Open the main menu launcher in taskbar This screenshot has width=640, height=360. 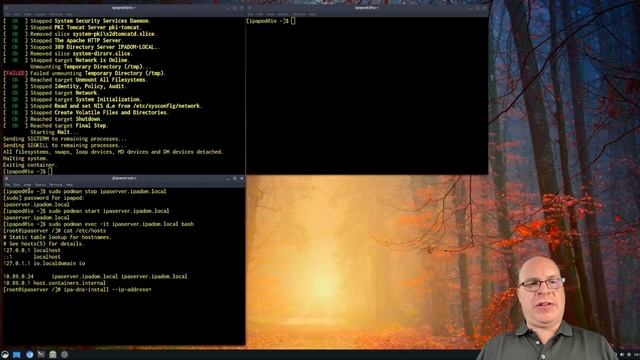coord(5,354)
